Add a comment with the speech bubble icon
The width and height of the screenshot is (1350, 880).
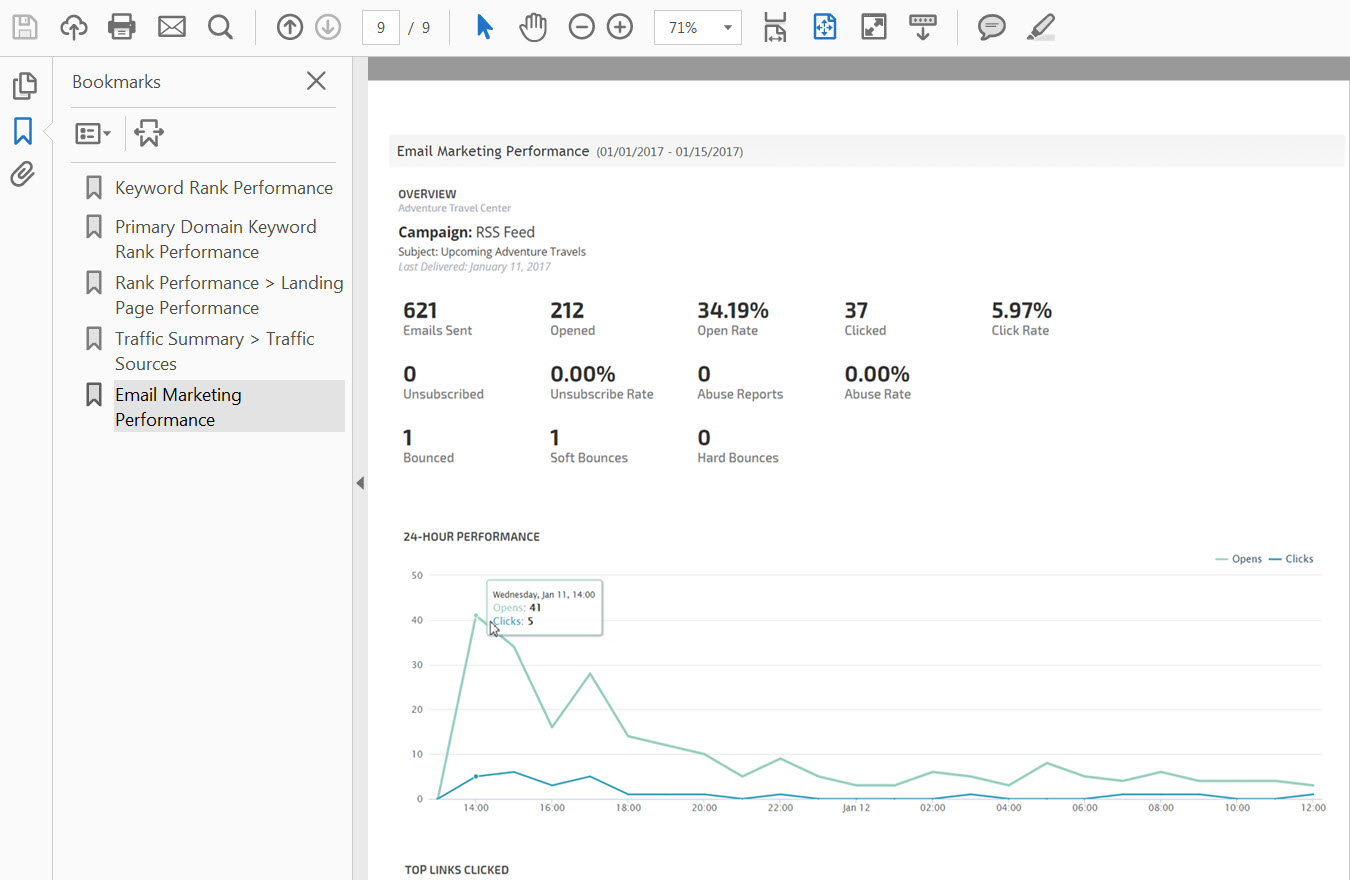(991, 27)
